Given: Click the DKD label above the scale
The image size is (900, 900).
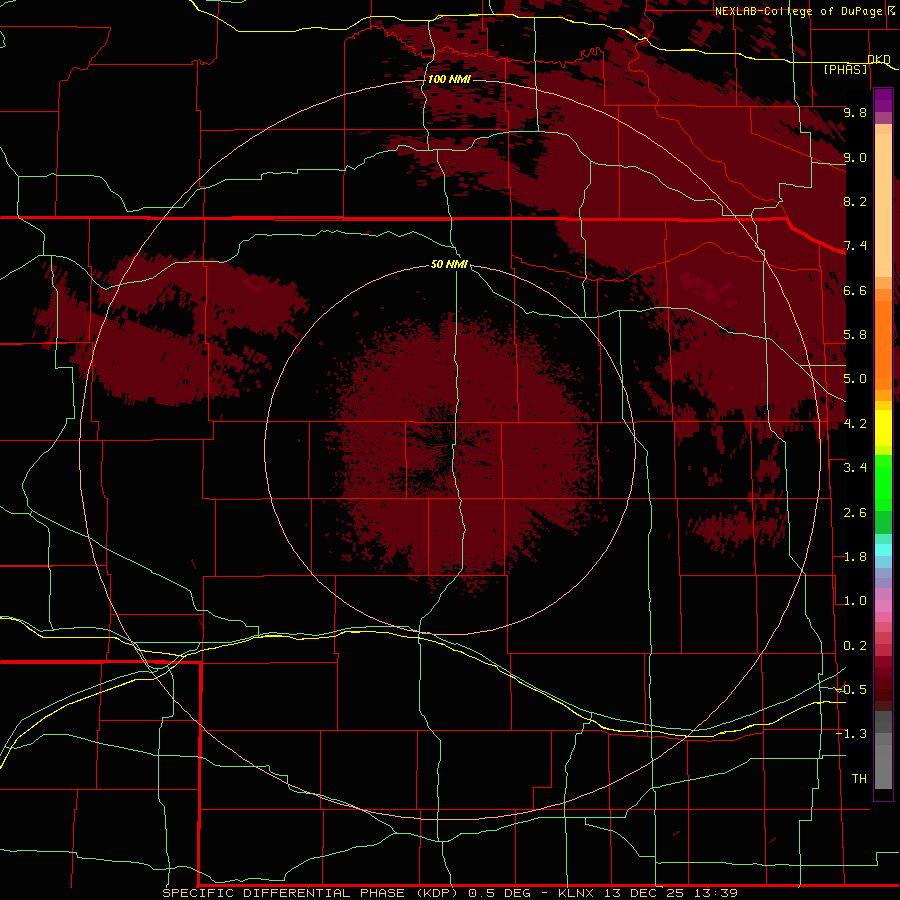Looking at the screenshot, I should 879,59.
